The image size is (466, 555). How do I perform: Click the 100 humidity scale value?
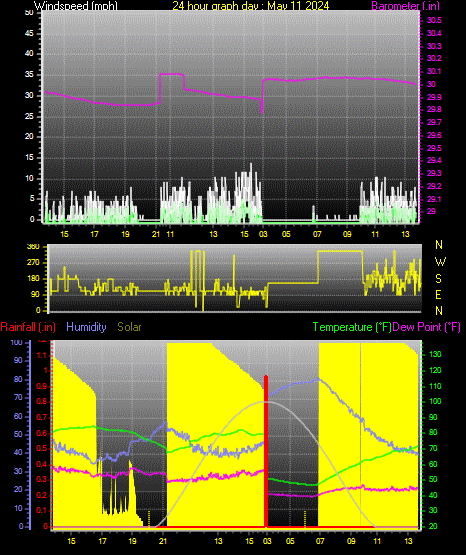(x=17, y=342)
